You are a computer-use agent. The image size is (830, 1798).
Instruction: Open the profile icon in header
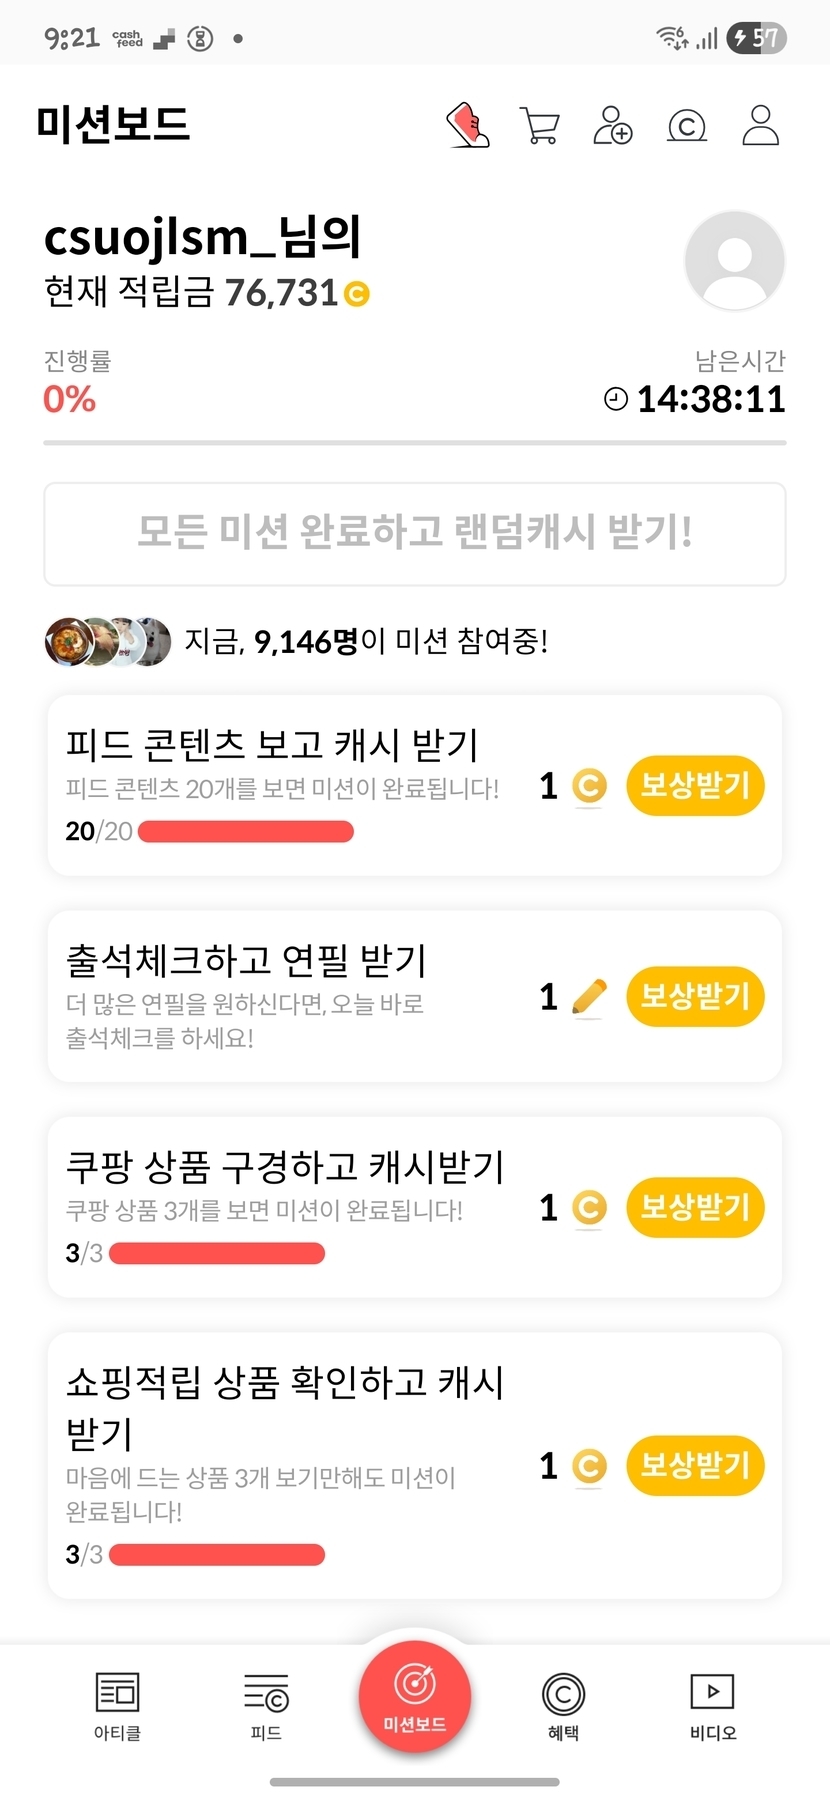pyautogui.click(x=760, y=126)
